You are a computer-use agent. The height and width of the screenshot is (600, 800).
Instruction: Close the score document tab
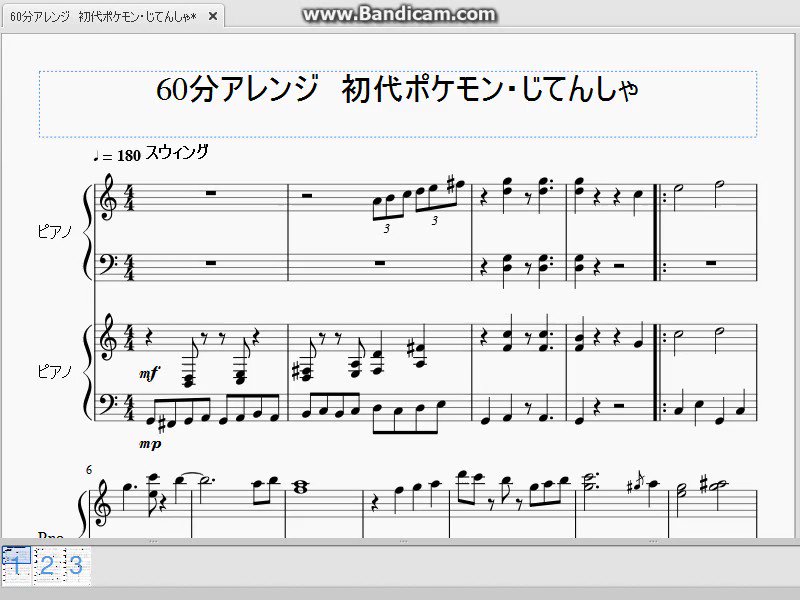pos(213,16)
